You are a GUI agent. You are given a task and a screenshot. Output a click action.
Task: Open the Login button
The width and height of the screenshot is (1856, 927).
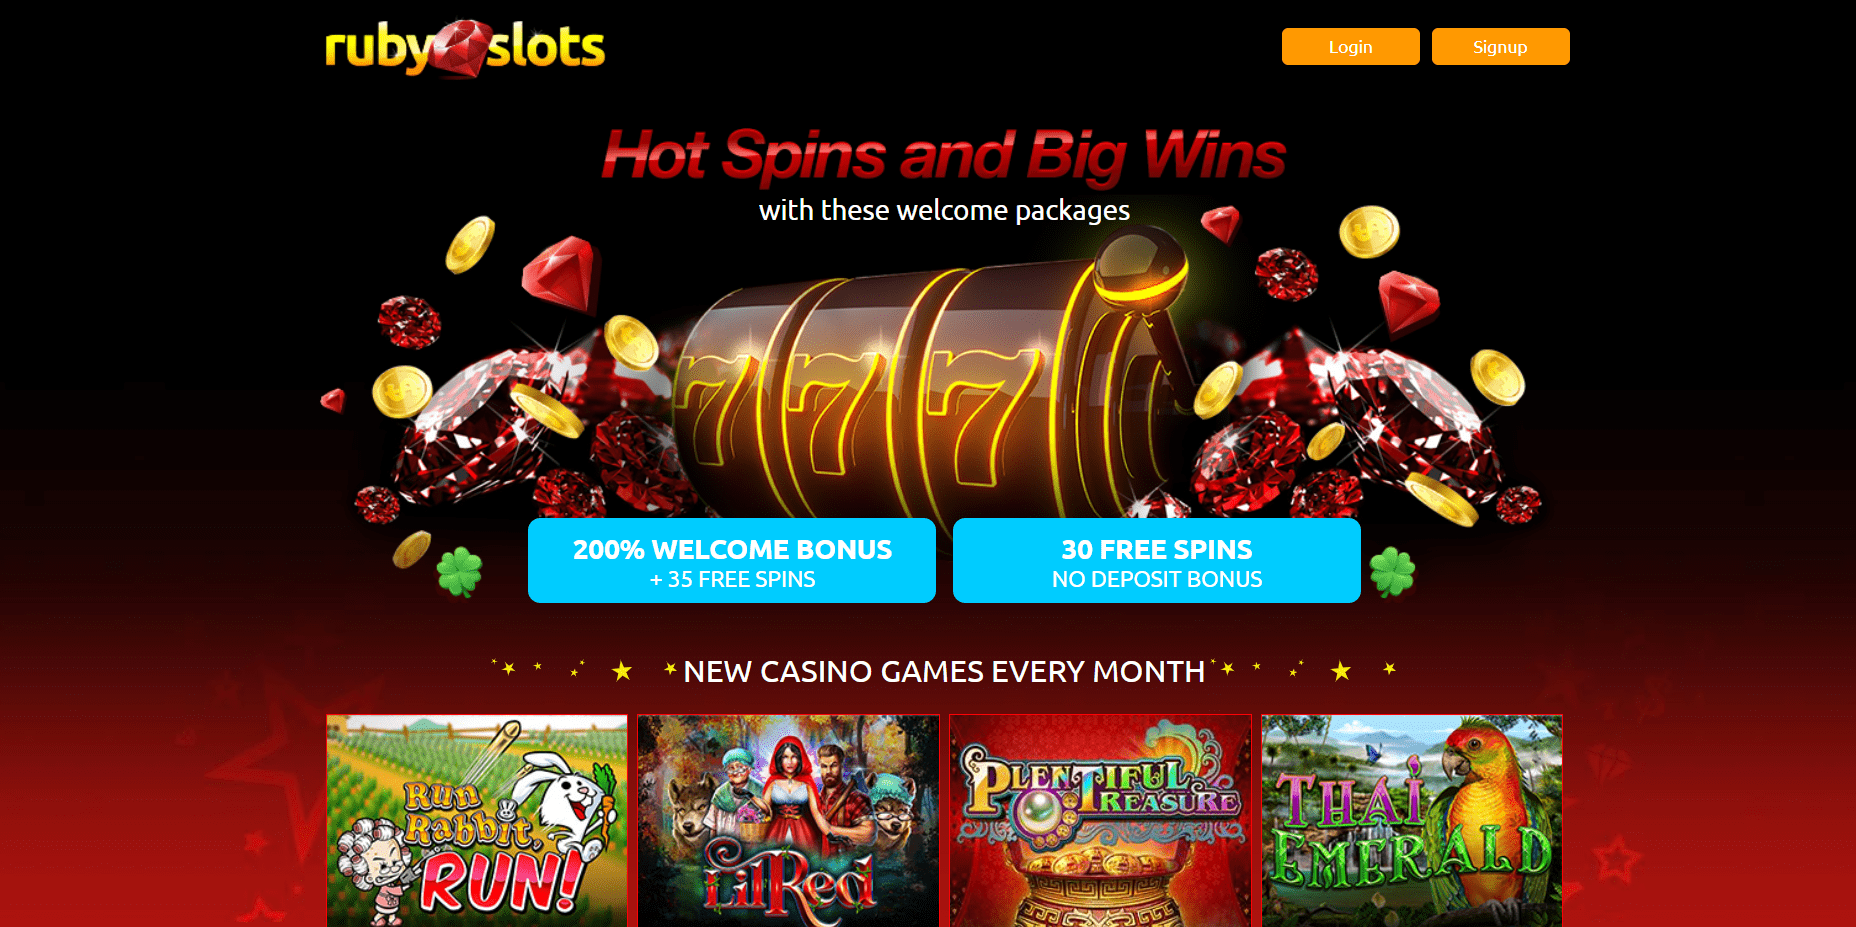(x=1350, y=47)
